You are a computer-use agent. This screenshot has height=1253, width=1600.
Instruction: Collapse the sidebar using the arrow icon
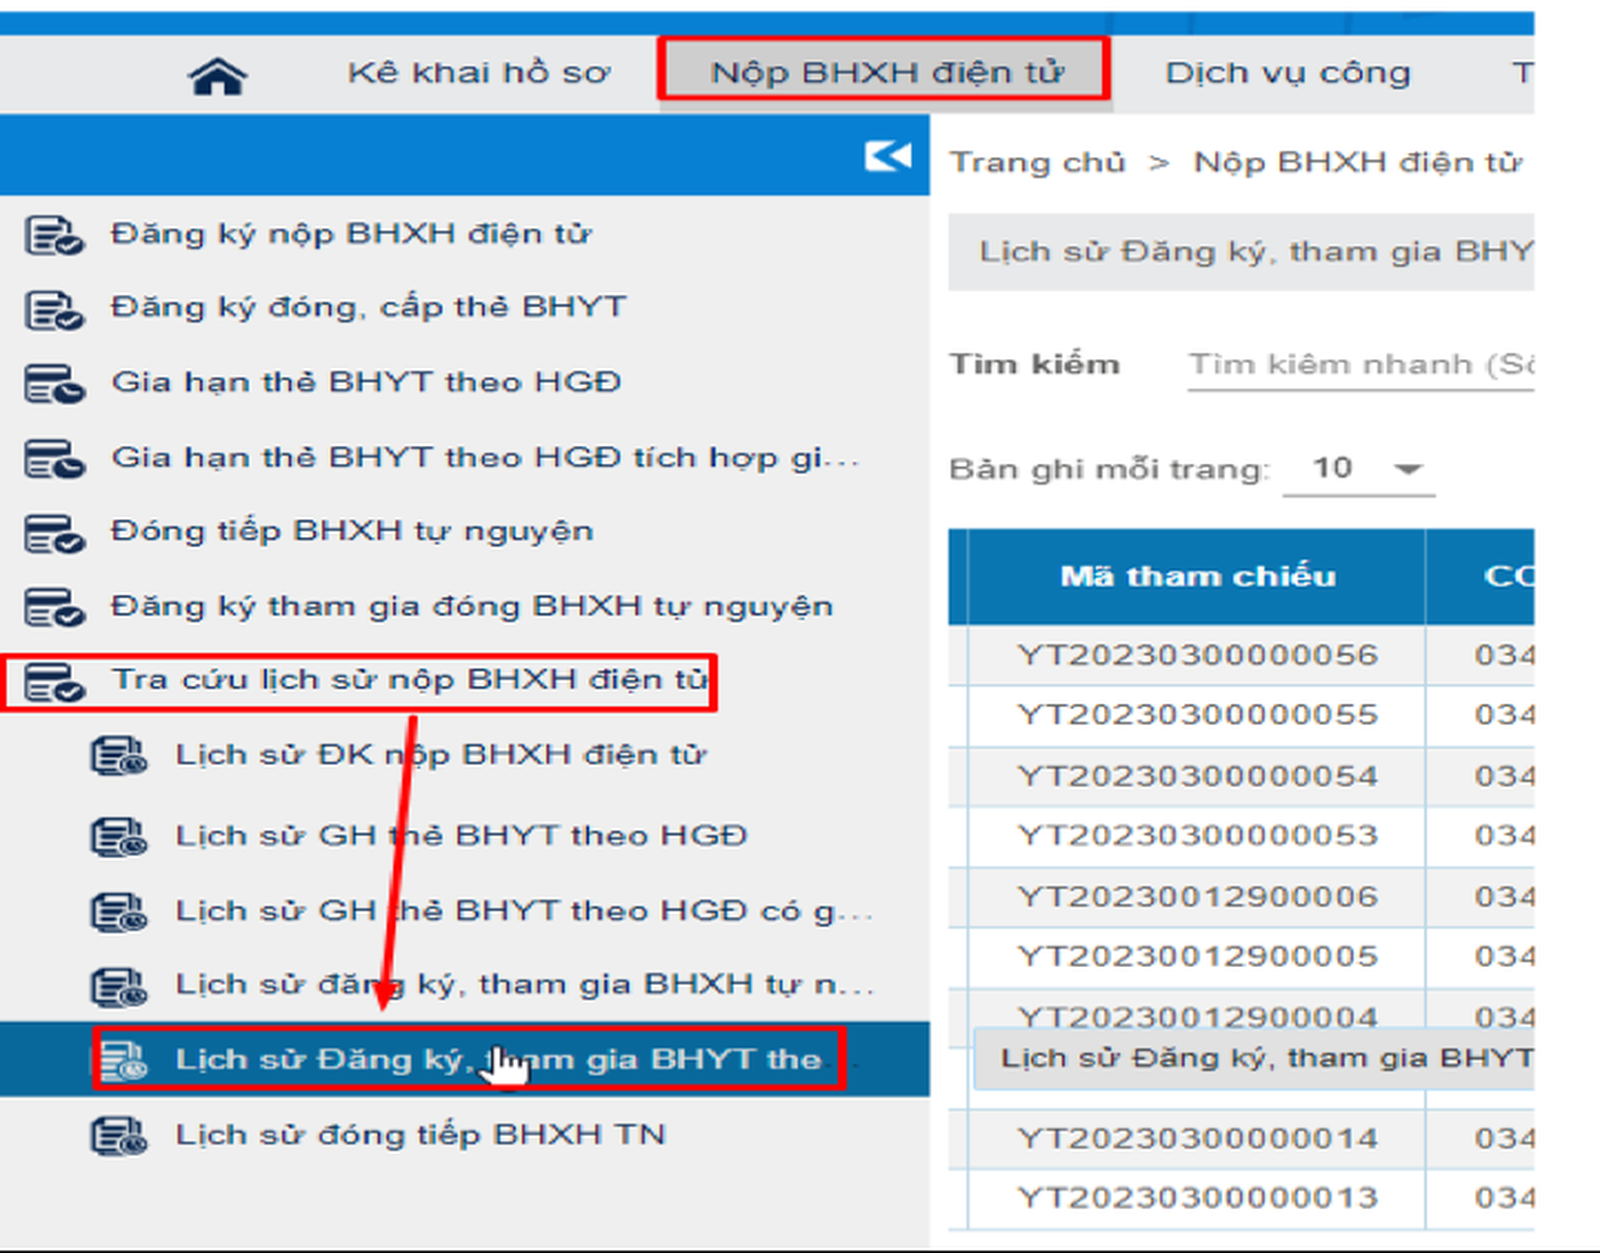[x=887, y=156]
